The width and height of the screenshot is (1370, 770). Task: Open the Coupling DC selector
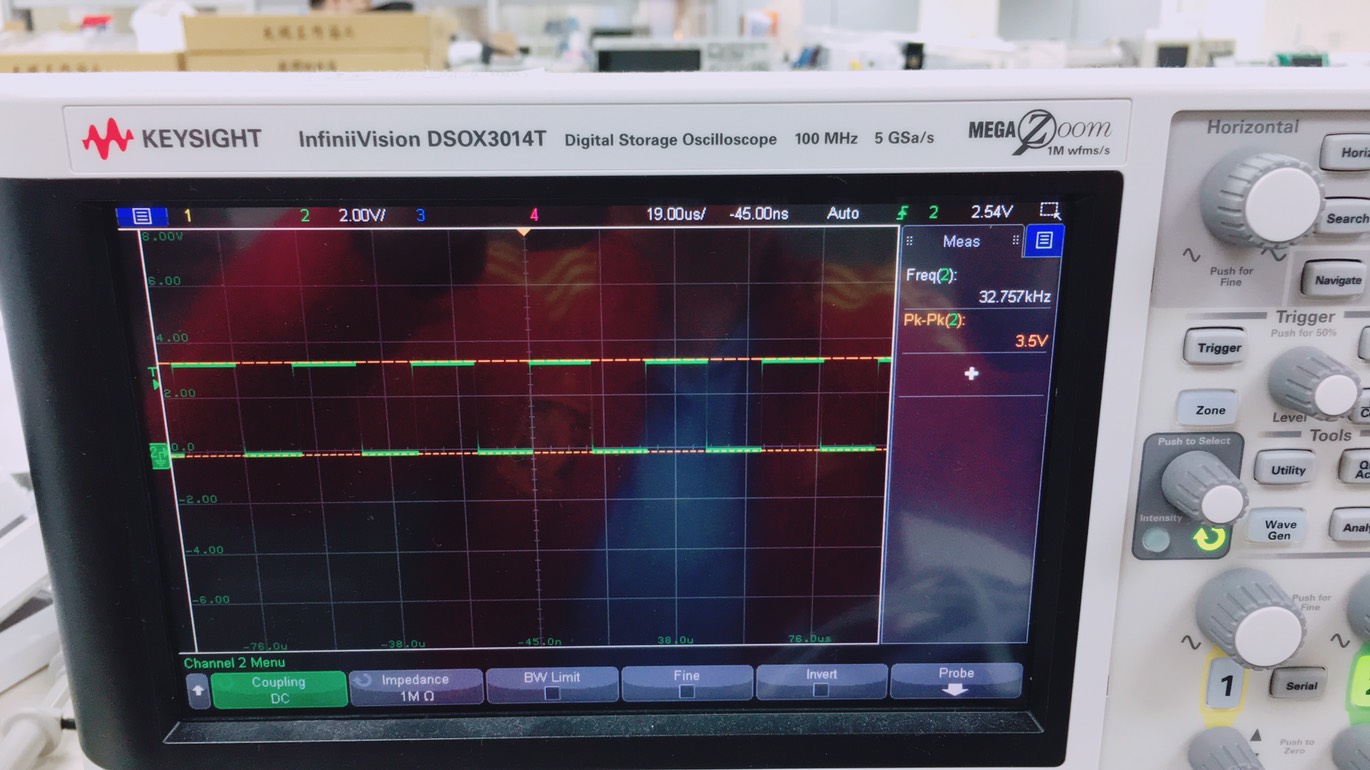point(279,685)
